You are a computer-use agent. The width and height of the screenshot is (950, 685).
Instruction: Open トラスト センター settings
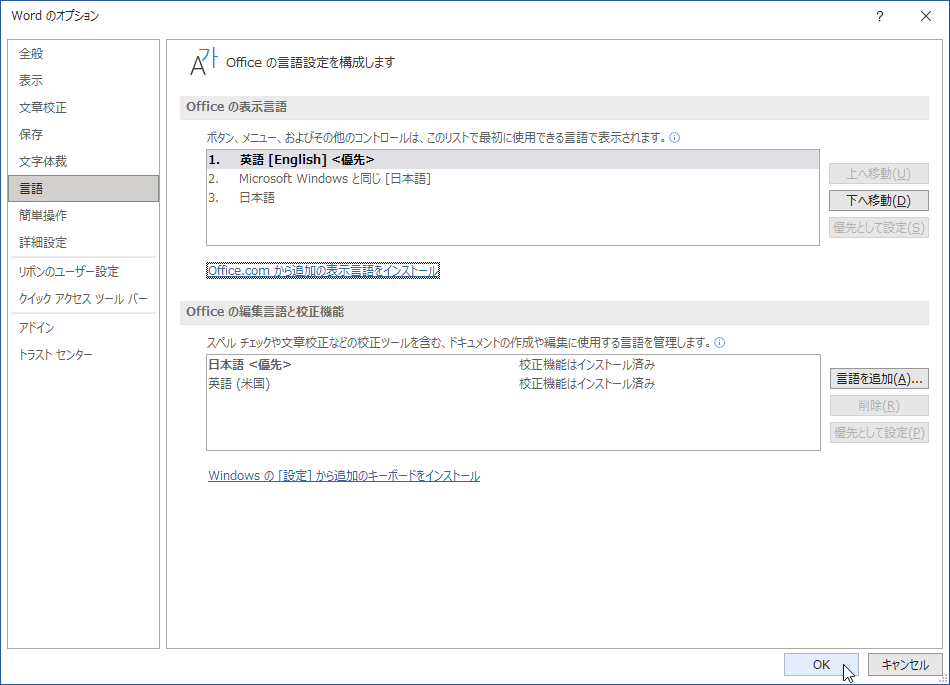(x=84, y=355)
